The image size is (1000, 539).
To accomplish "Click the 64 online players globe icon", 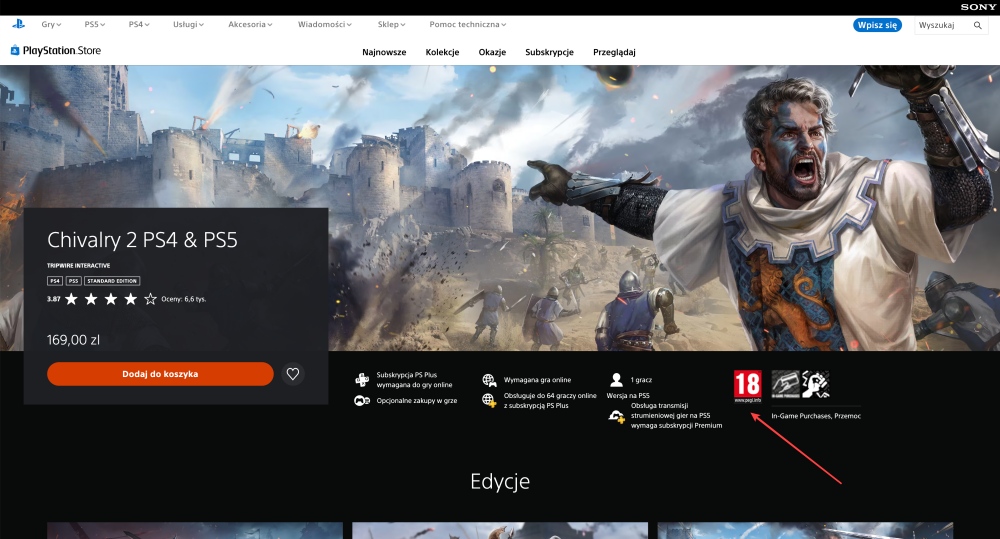I will 489,401.
